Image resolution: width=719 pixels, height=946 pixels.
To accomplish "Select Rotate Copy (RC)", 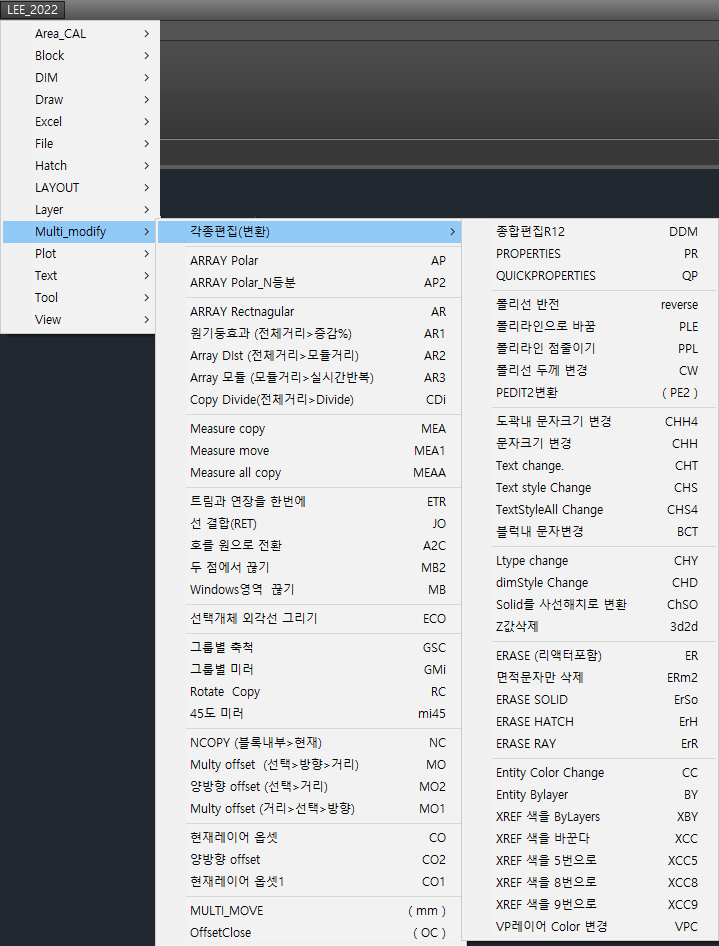I will 309,692.
